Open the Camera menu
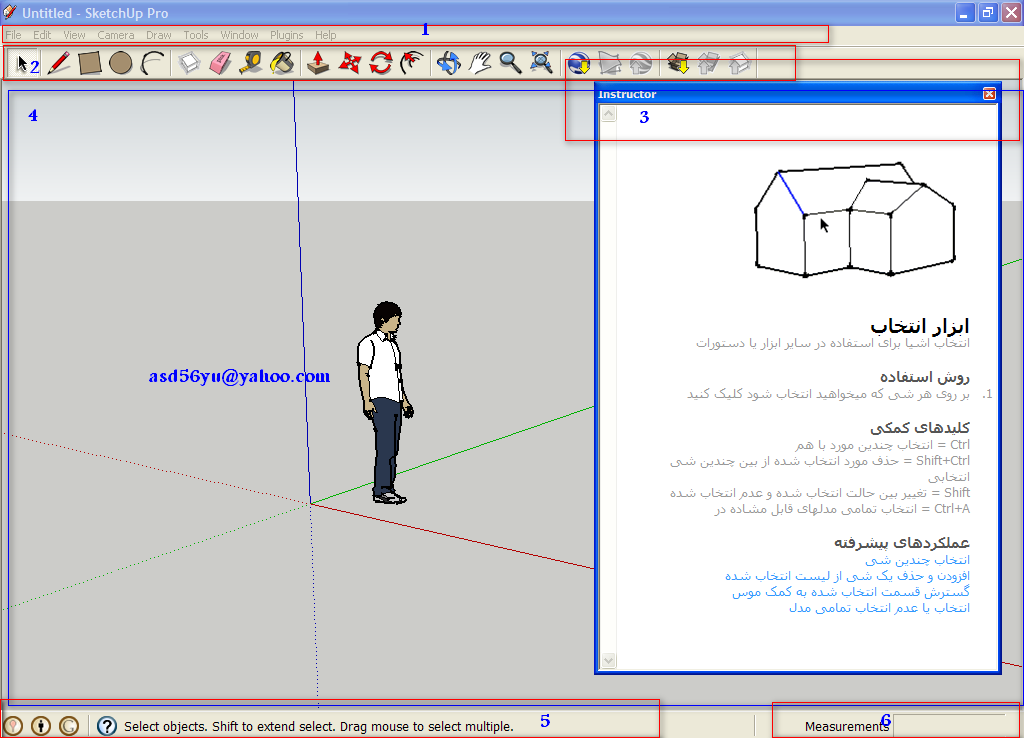This screenshot has height=738, width=1024. tap(116, 35)
